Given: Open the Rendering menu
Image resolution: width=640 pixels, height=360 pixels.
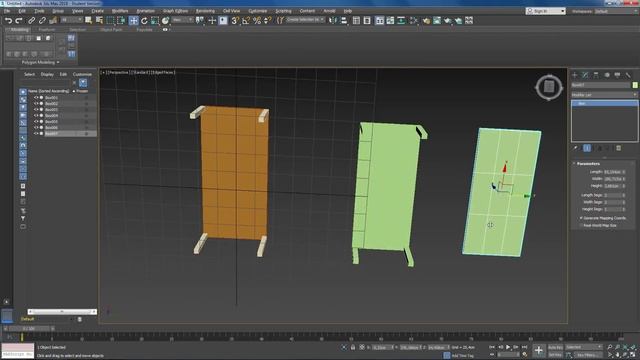Looking at the screenshot, I should pos(205,11).
